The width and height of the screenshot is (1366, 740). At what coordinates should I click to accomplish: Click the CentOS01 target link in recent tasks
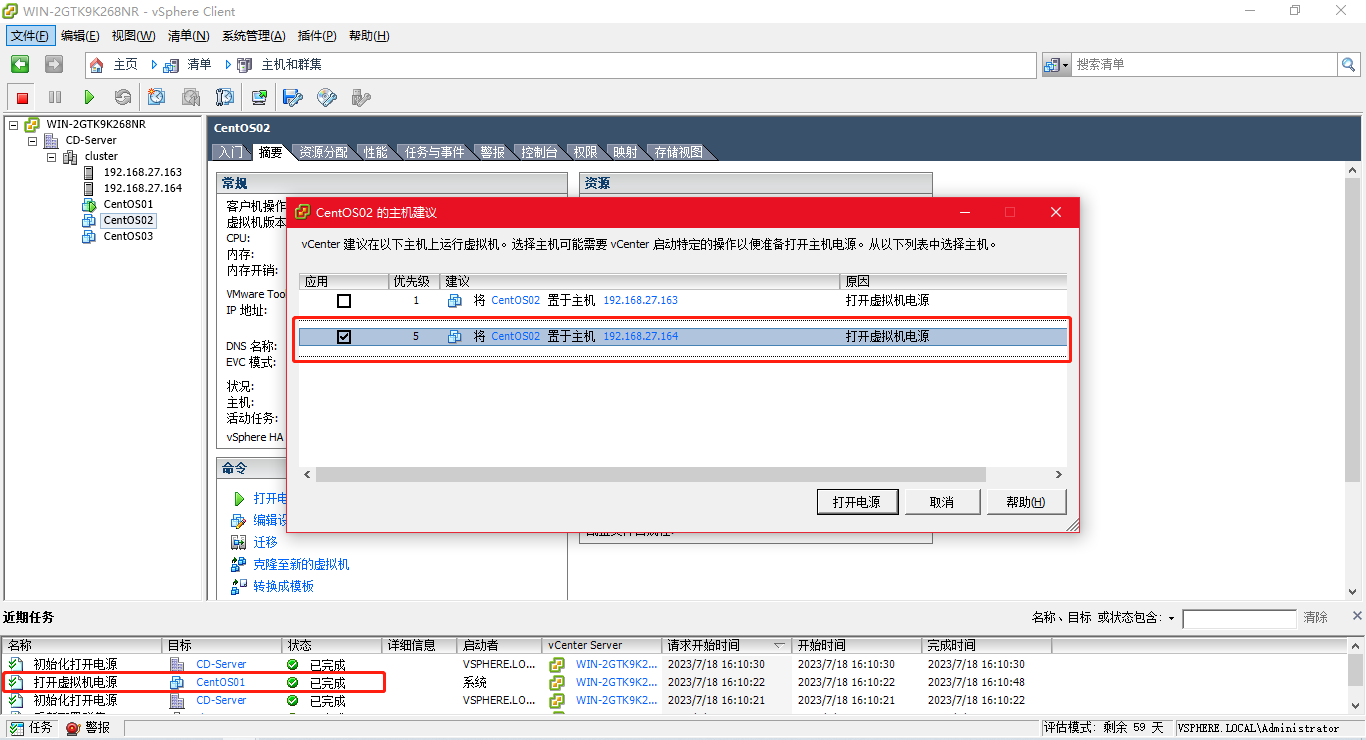click(x=220, y=682)
